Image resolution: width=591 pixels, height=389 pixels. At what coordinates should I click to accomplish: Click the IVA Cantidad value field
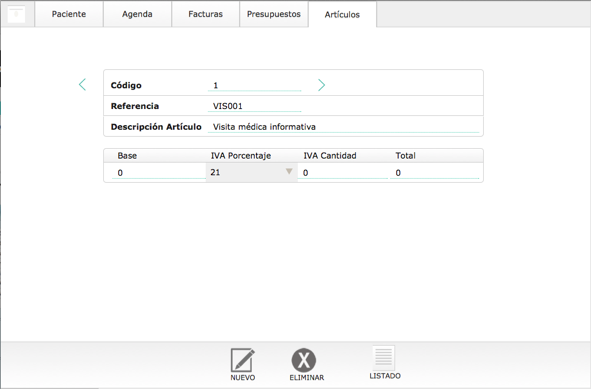pyautogui.click(x=343, y=173)
